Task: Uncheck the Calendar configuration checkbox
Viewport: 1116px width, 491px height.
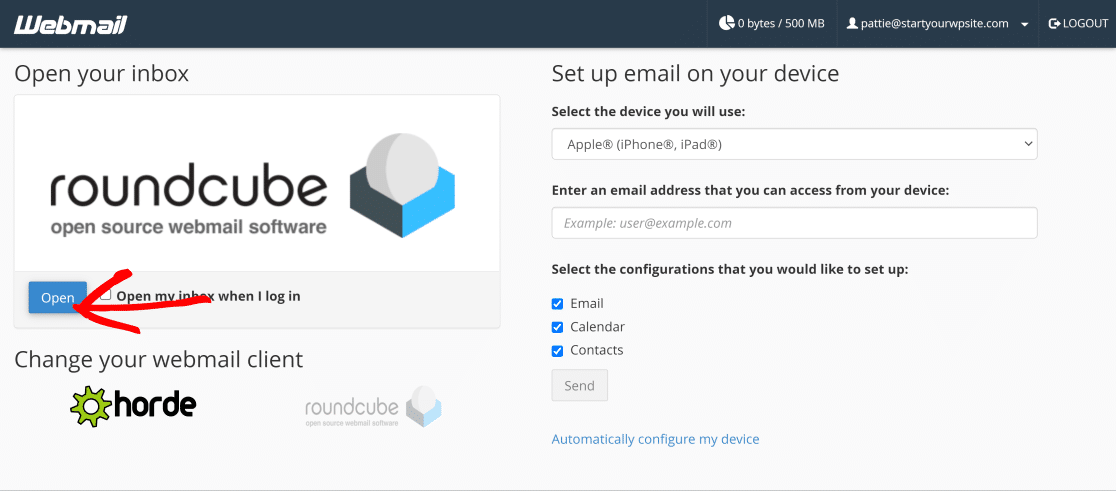Action: pos(558,327)
